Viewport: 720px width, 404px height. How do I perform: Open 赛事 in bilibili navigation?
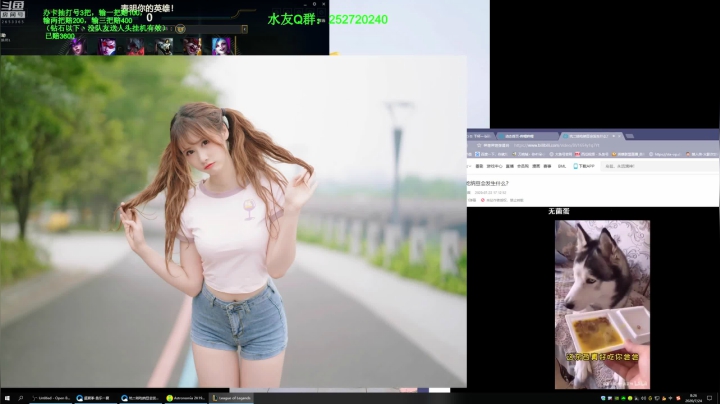[547, 166]
